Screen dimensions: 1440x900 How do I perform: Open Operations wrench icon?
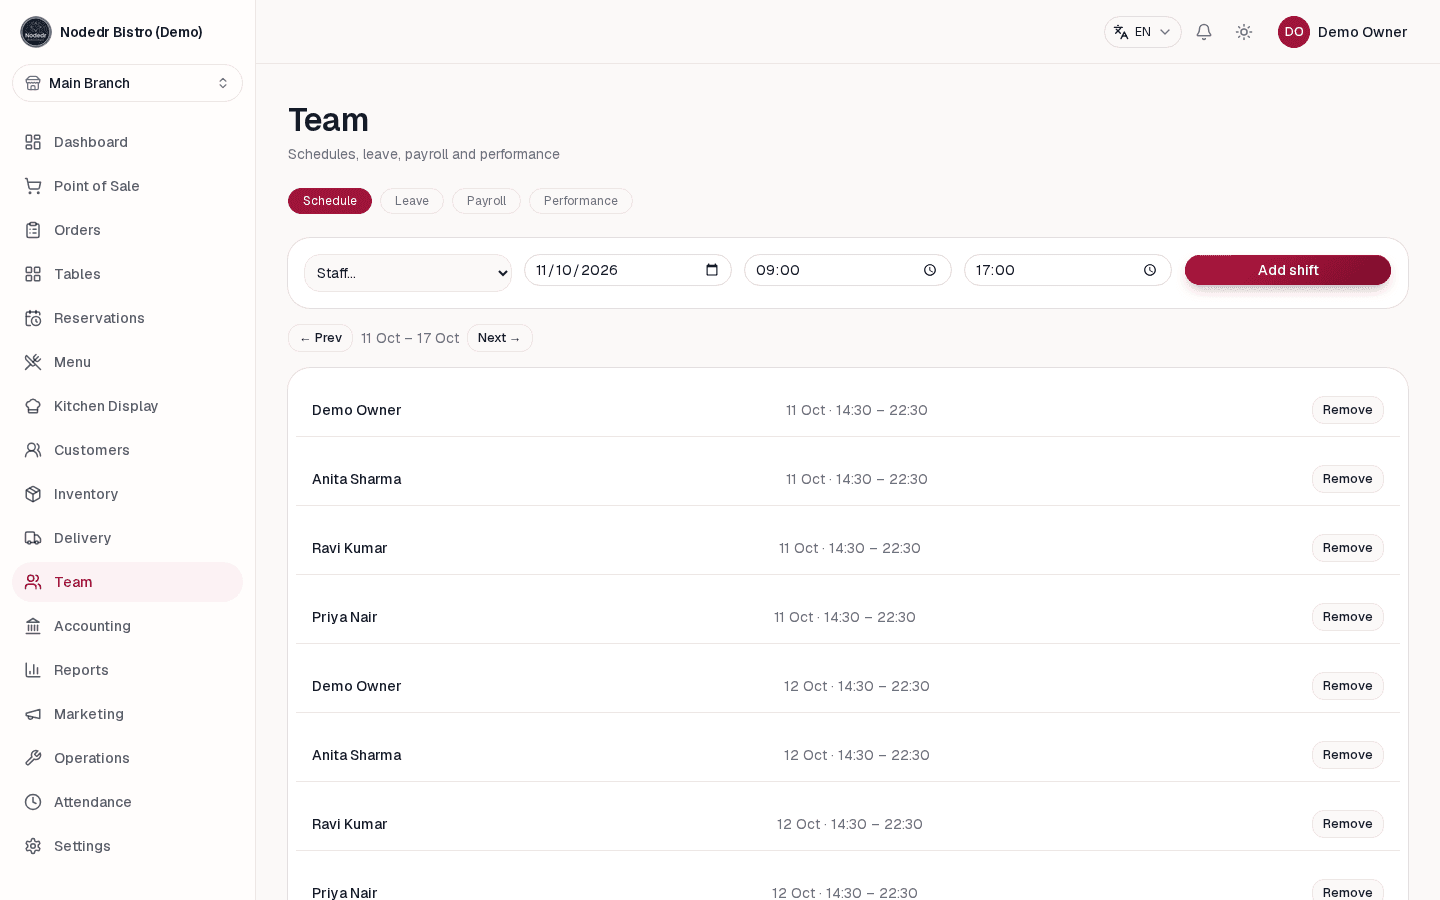pos(33,758)
